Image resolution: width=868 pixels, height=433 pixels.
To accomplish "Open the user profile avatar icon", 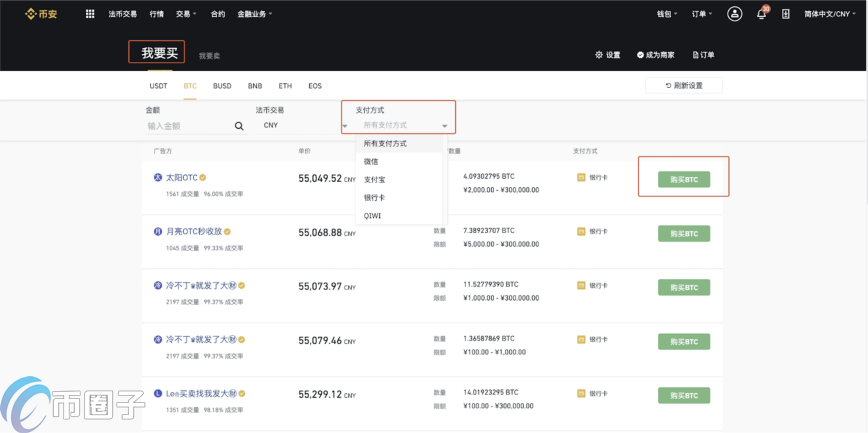I will click(x=735, y=14).
